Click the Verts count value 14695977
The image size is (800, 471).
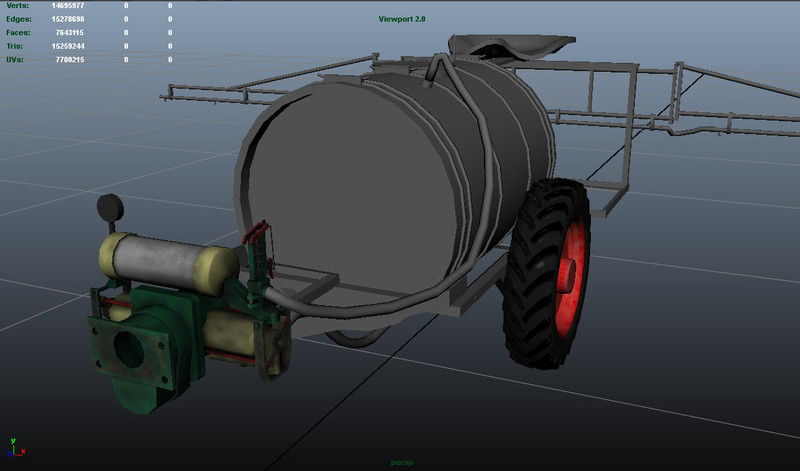point(67,6)
